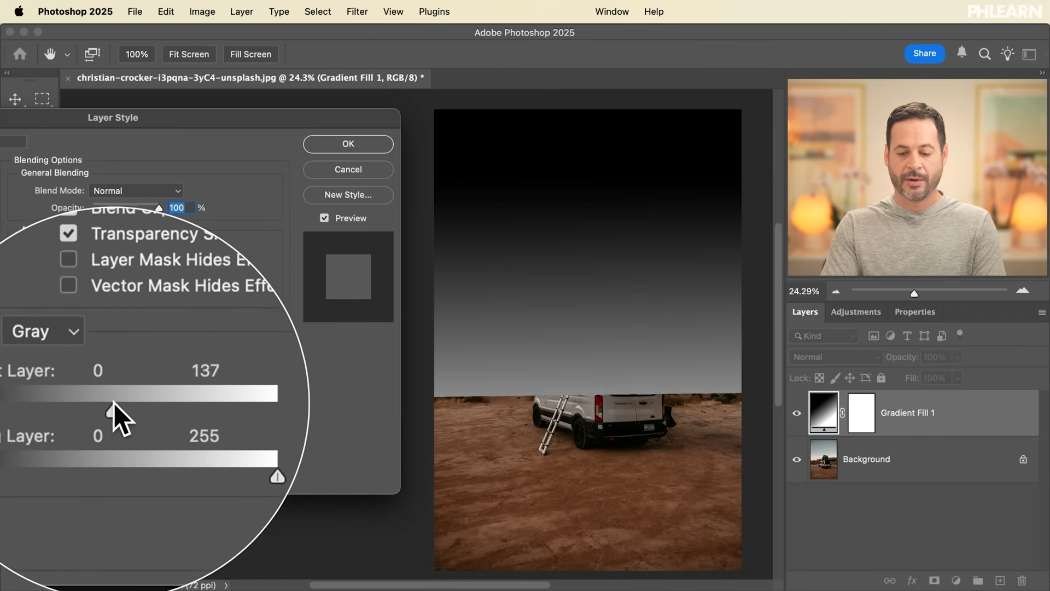Filter layers by shape layers icon
Screen dimensions: 1050x591
pos(924,336)
